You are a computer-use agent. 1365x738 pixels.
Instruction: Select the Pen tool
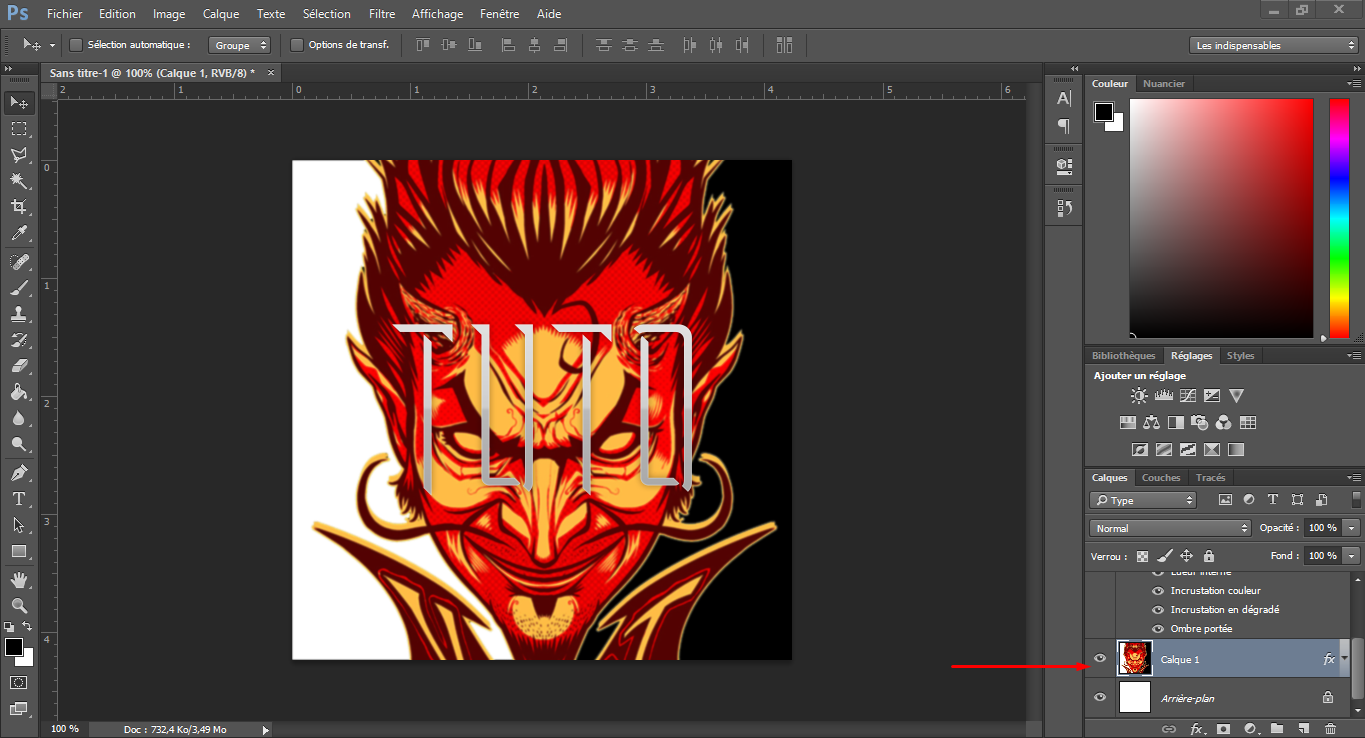click(x=19, y=472)
